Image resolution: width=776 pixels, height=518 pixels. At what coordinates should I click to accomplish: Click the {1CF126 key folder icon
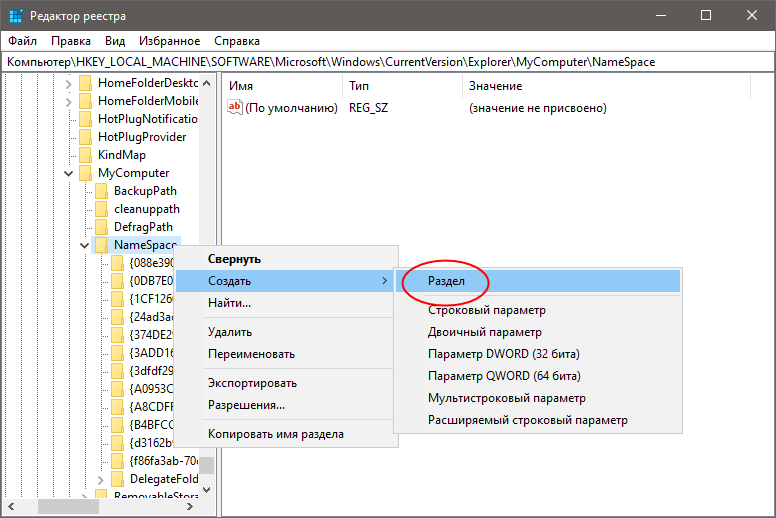pyautogui.click(x=117, y=299)
